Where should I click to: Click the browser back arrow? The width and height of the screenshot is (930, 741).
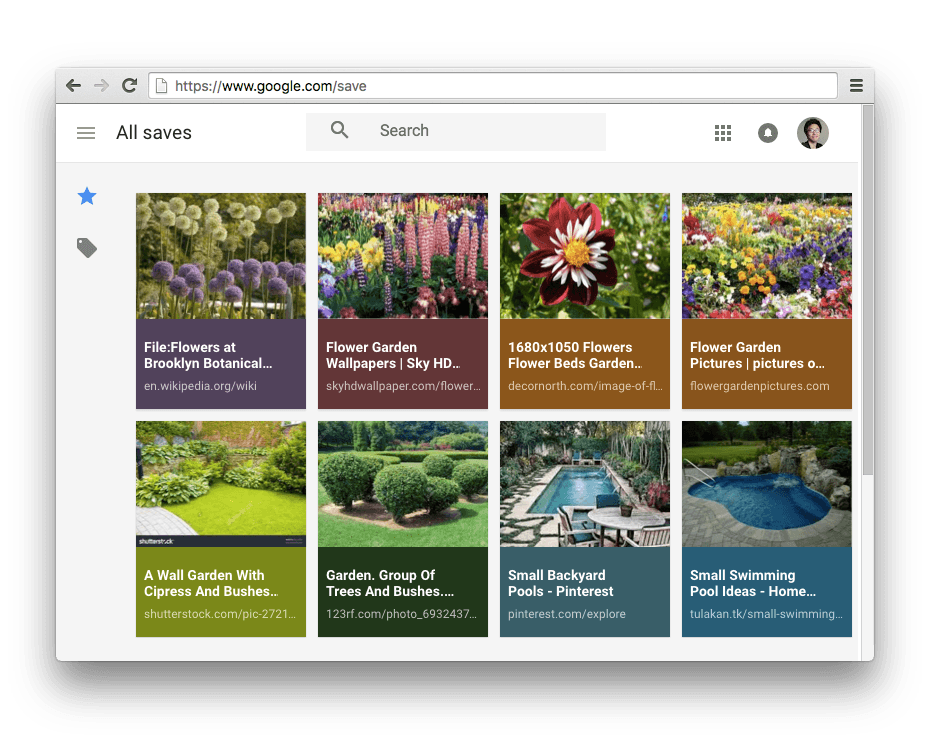coord(73,86)
